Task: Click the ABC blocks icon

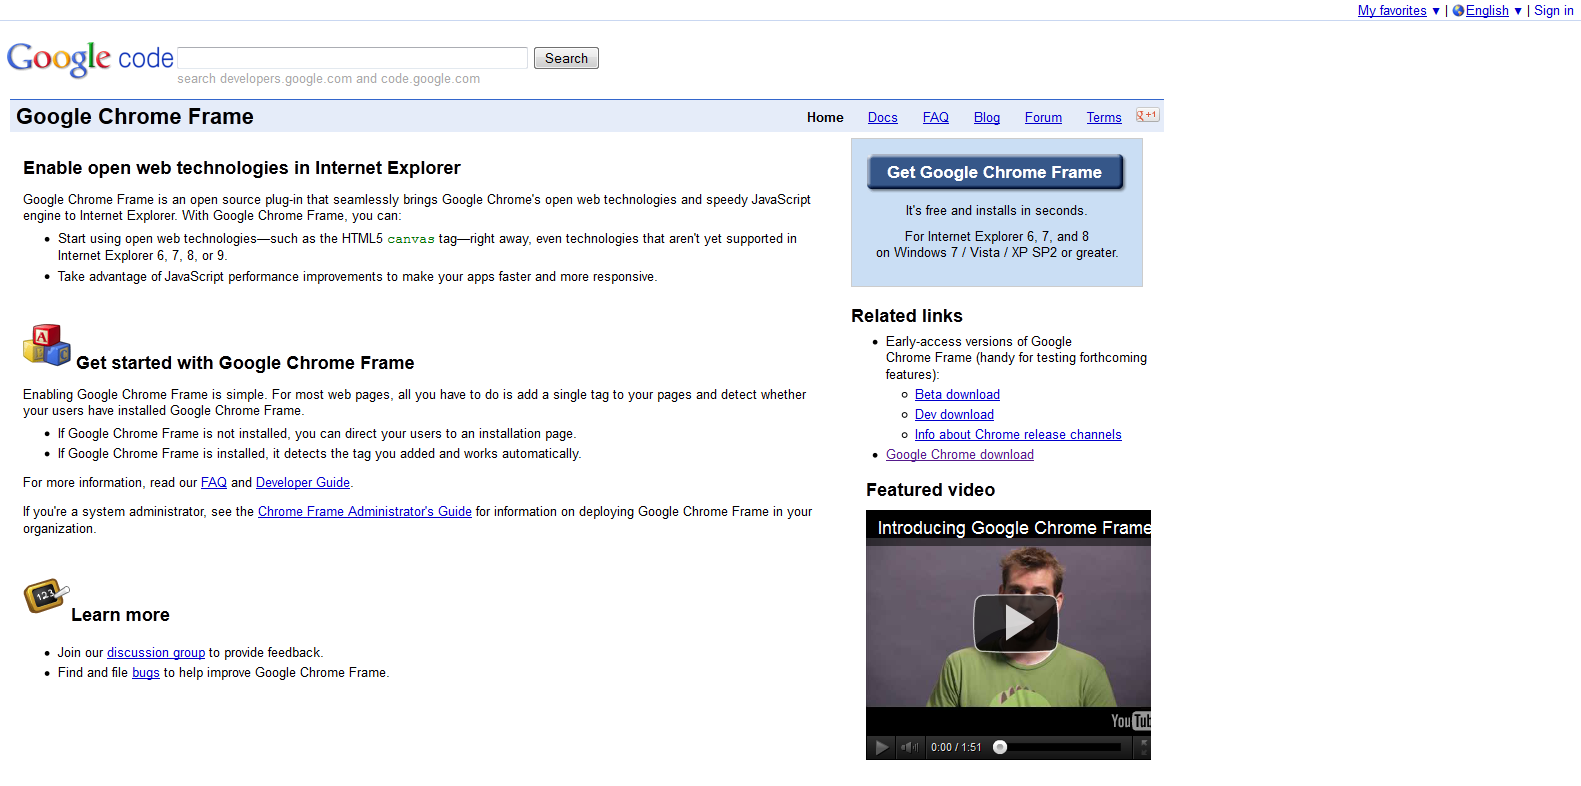Action: coord(47,346)
